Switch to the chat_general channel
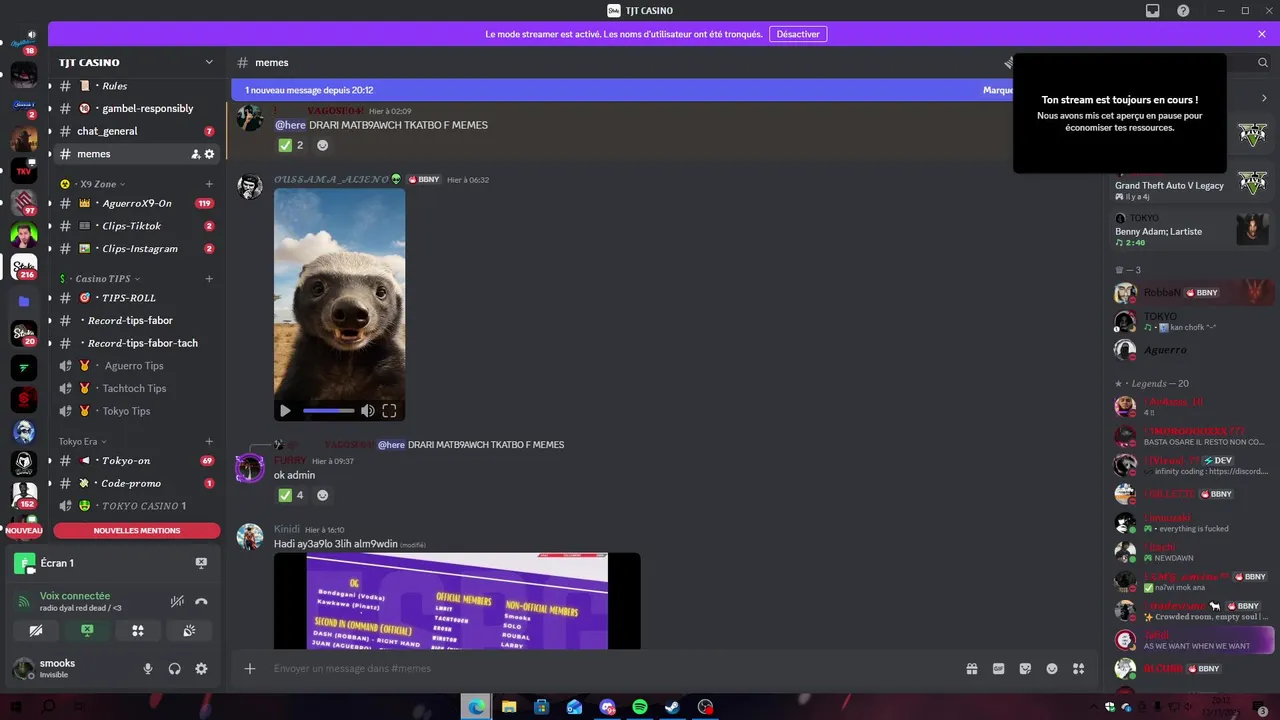1280x720 pixels. tap(136, 131)
